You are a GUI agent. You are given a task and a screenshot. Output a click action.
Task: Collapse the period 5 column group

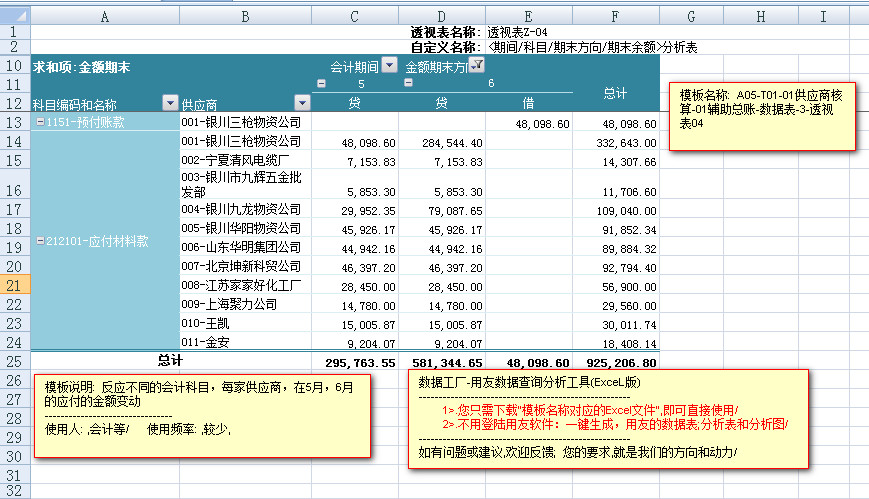[x=322, y=84]
